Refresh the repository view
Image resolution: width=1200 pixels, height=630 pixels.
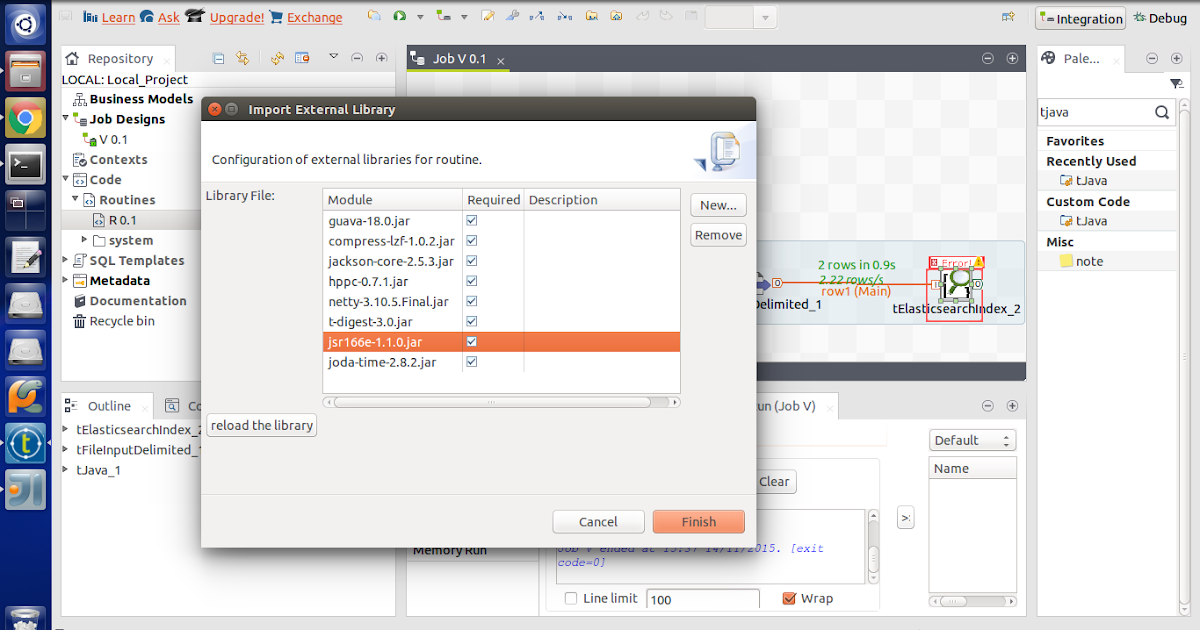pyautogui.click(x=277, y=58)
